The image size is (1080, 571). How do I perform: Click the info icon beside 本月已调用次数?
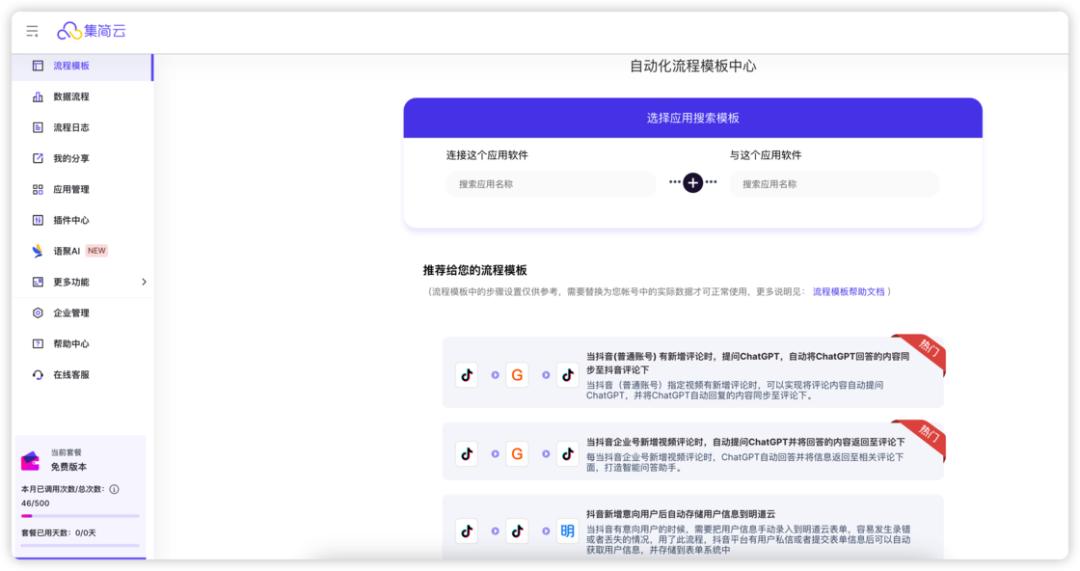[x=114, y=489]
